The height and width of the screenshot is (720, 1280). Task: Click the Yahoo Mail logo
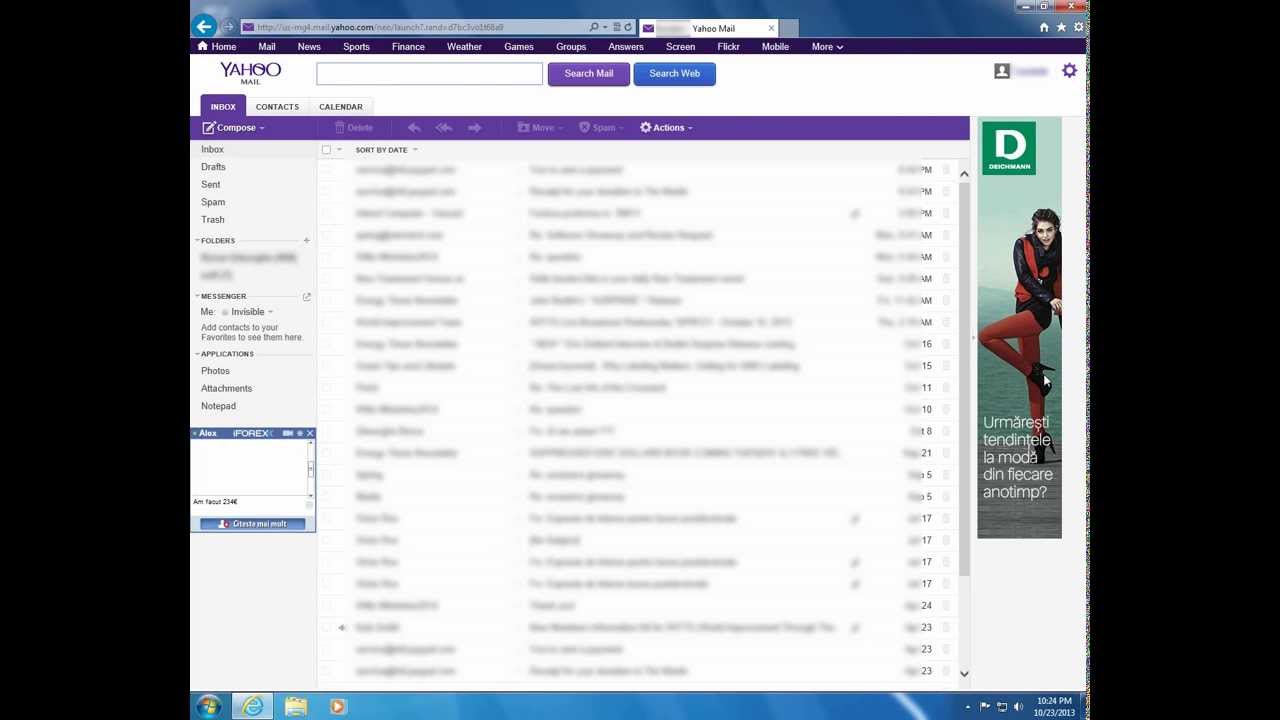point(250,72)
